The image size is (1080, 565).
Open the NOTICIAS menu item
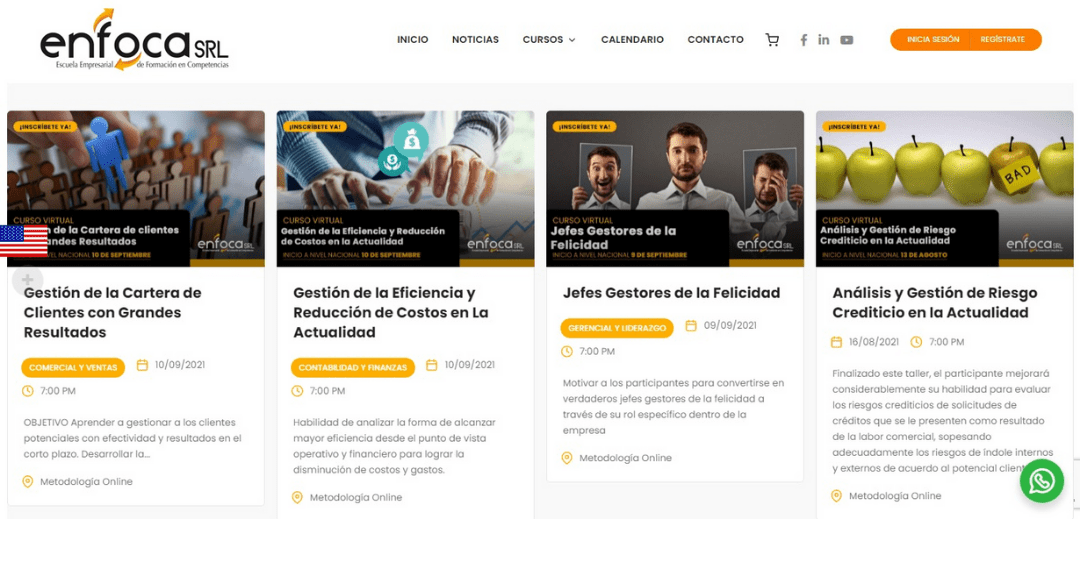(x=475, y=40)
